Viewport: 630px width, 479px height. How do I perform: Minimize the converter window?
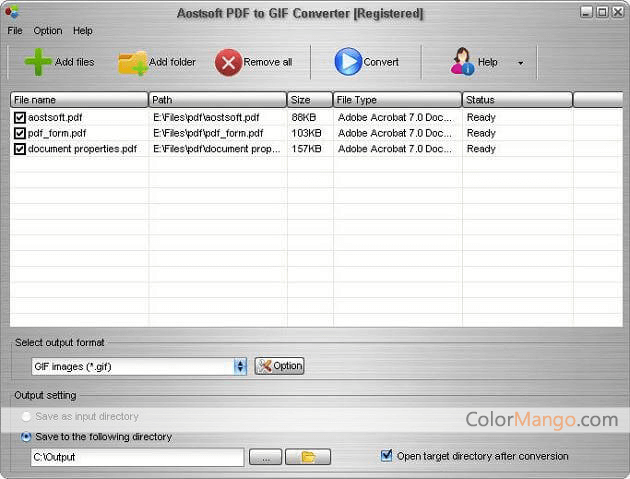click(x=587, y=12)
